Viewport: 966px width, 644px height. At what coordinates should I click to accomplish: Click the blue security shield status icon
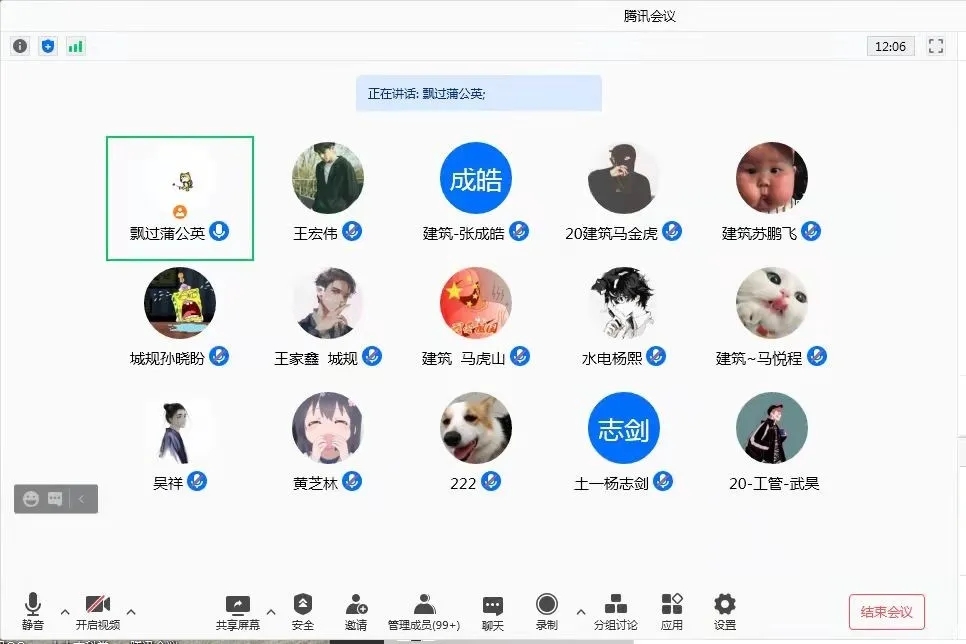click(48, 46)
